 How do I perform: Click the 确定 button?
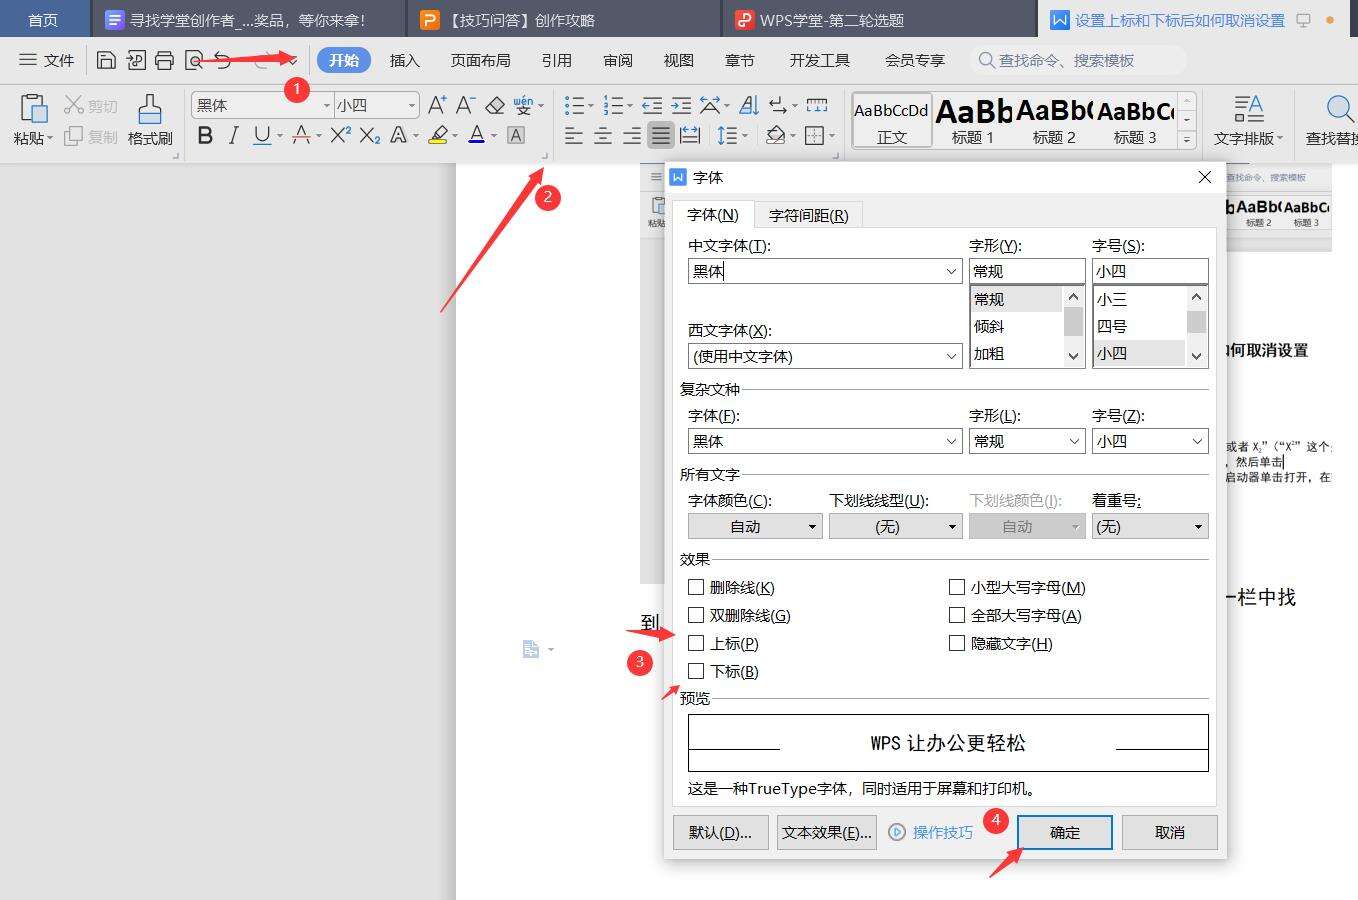tap(1065, 832)
